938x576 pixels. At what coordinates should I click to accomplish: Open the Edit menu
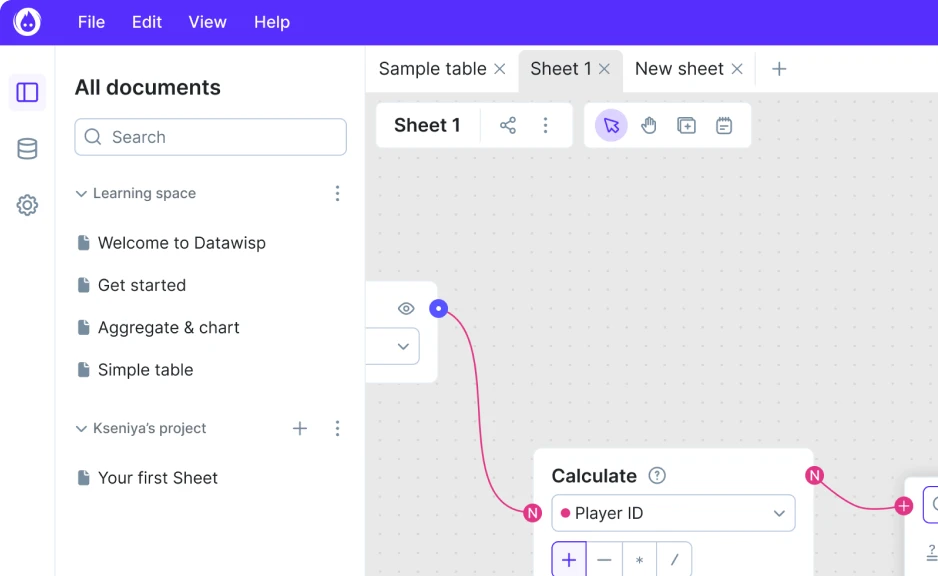tap(147, 22)
